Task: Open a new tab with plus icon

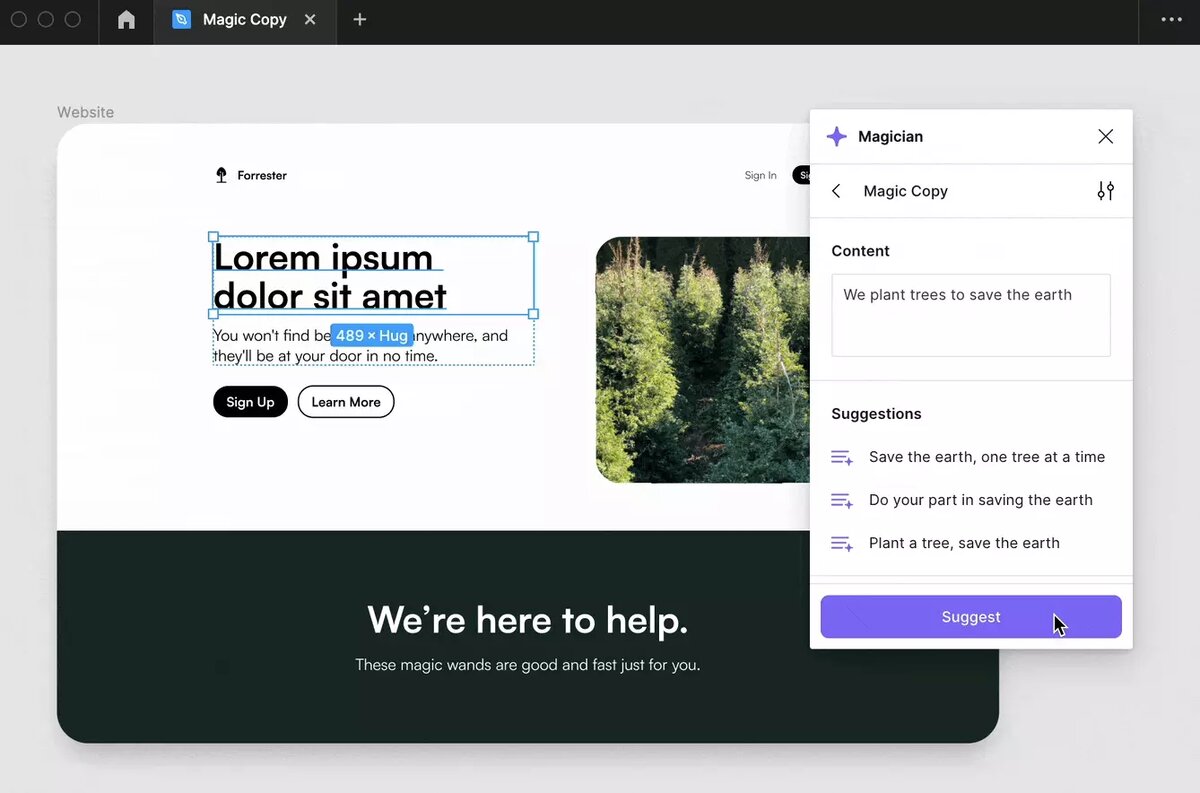Action: [360, 20]
